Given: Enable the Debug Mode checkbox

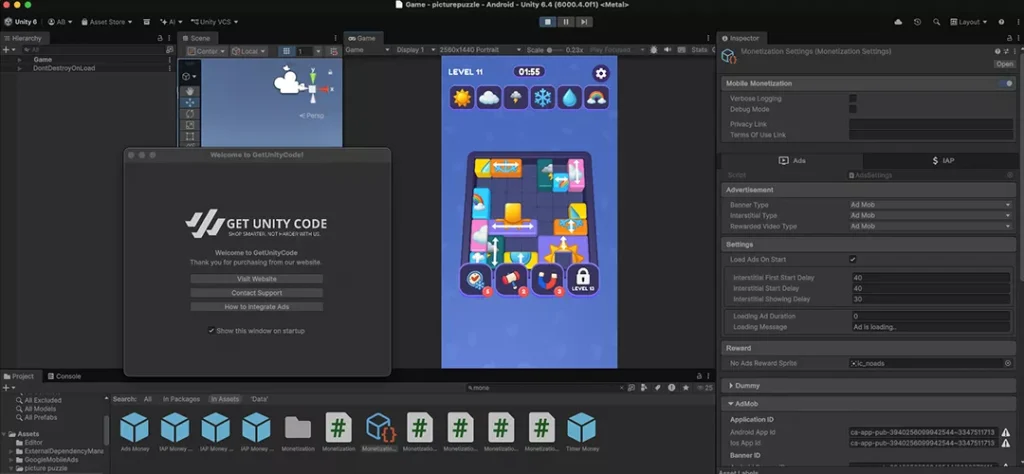Looking at the screenshot, I should click(x=853, y=109).
